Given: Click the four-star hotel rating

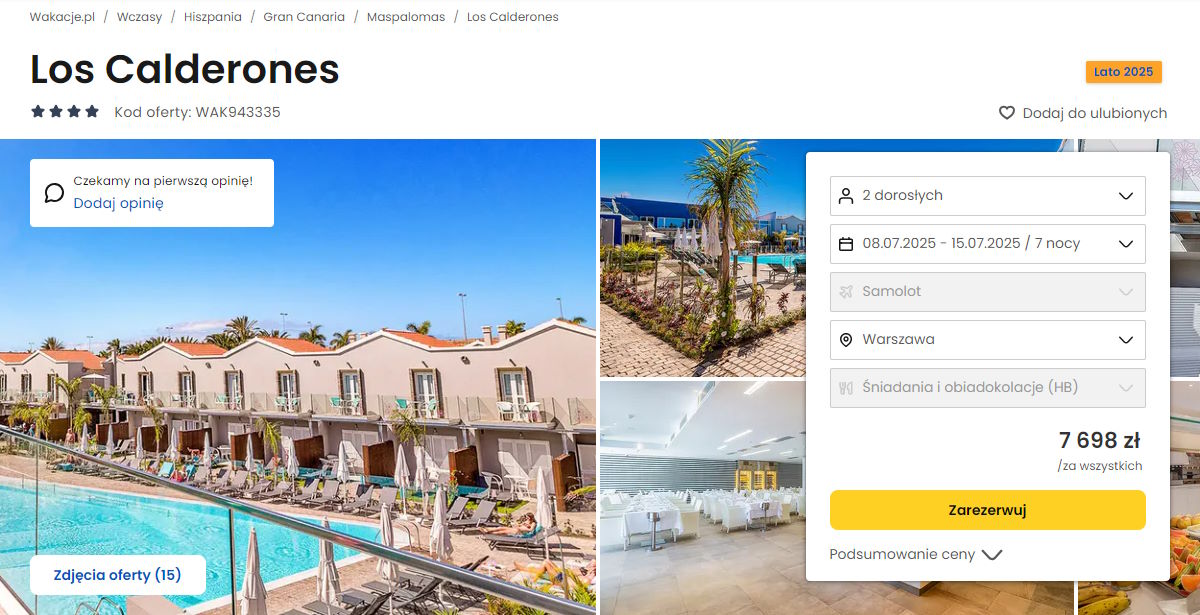Looking at the screenshot, I should pos(65,112).
